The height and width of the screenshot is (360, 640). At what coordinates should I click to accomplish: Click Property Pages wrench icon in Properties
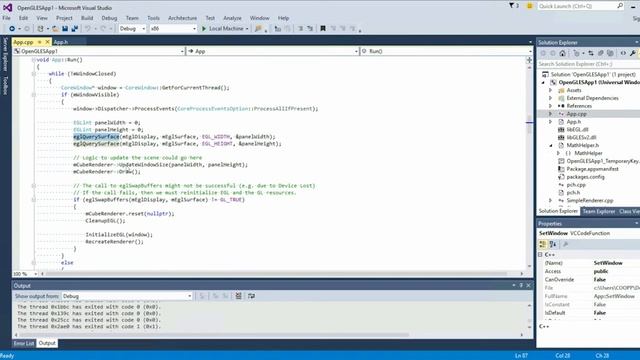pos(565,244)
